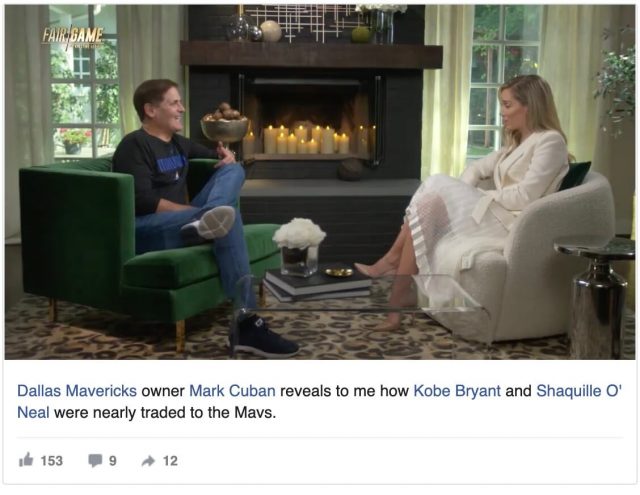Click the stacked books on coffee table
This screenshot has height=495, width=640.
pyautogui.click(x=317, y=285)
